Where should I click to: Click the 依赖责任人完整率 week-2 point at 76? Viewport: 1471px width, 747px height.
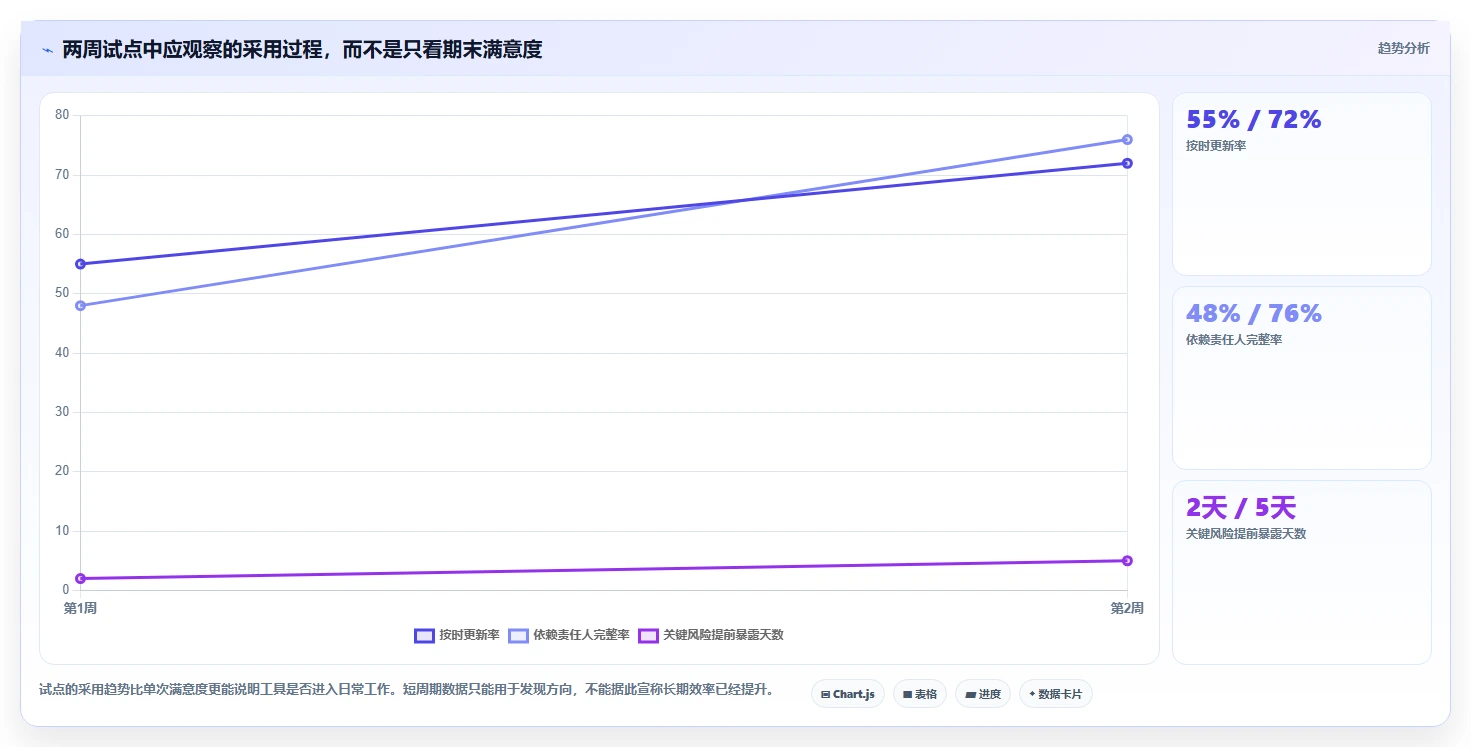1127,139
